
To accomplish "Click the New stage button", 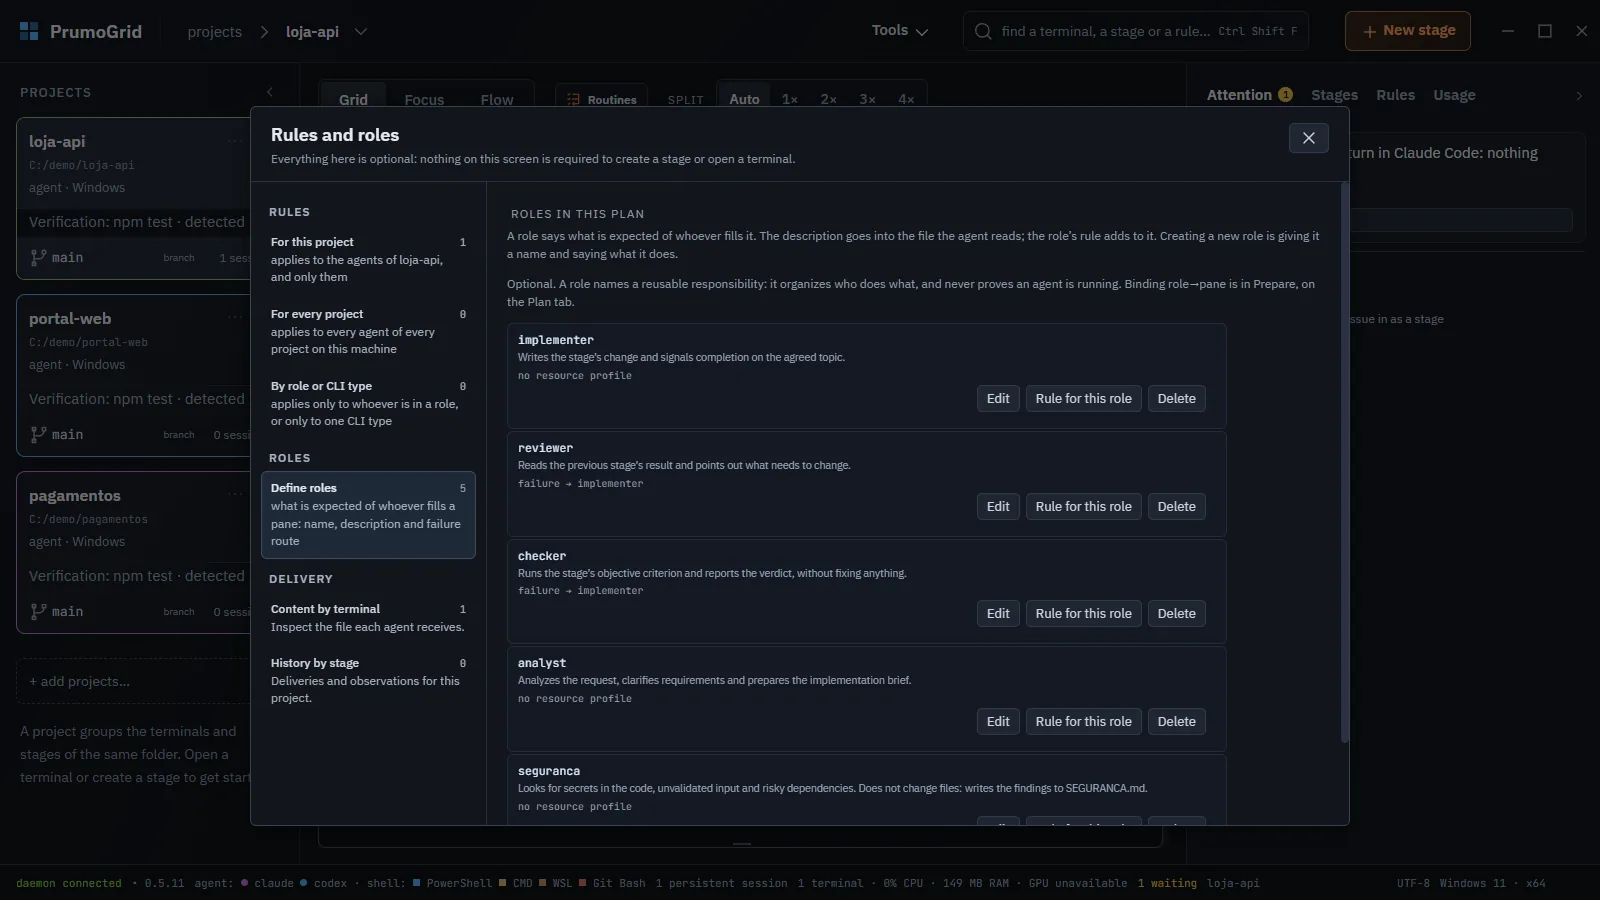I will click(1407, 31).
